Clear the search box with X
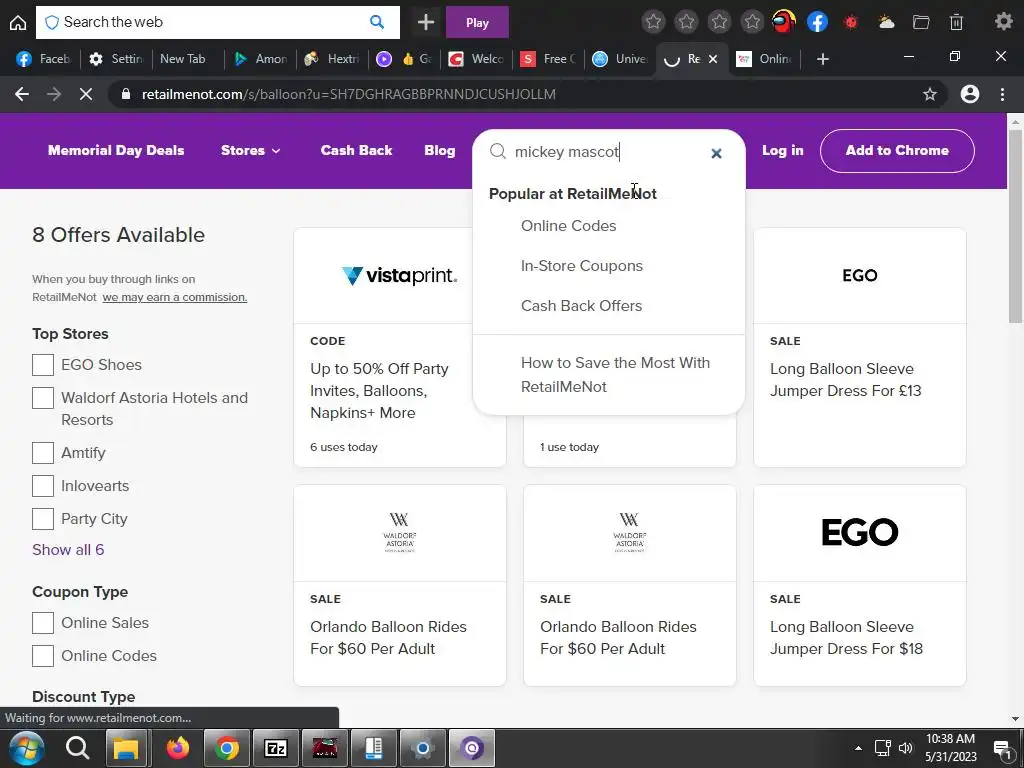 [716, 153]
